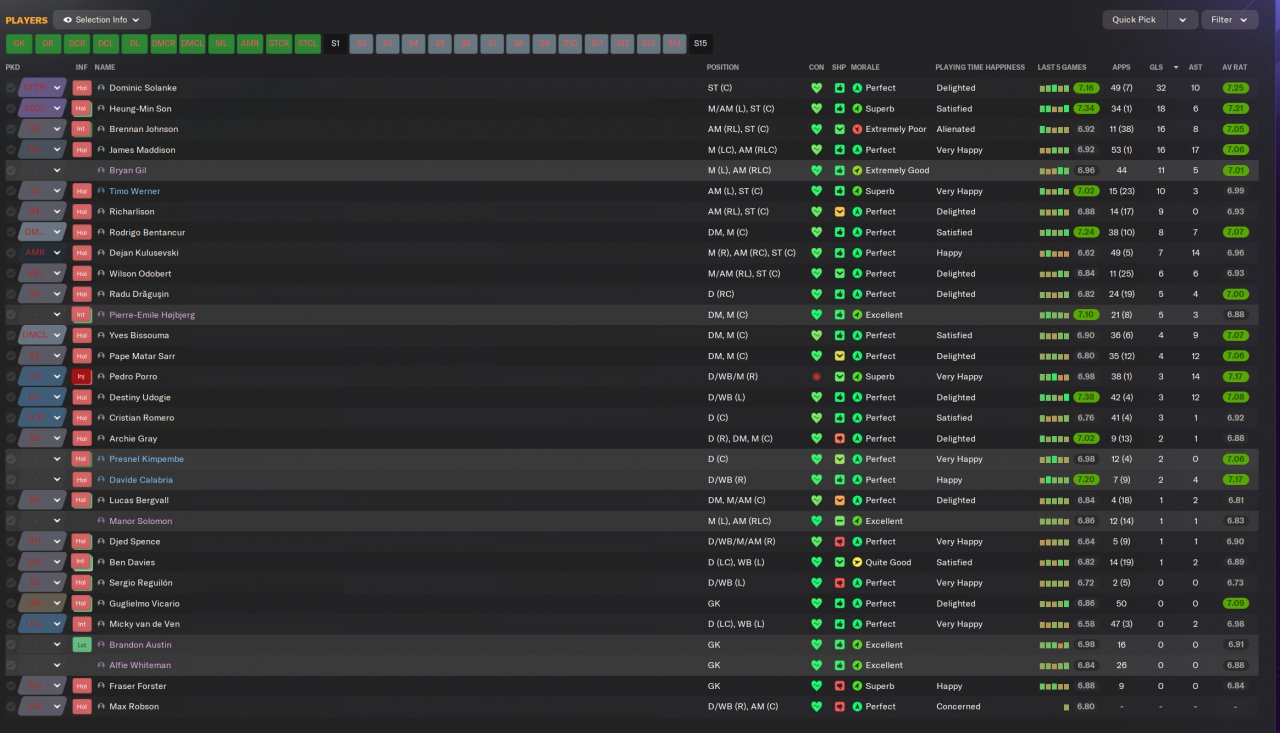Sort by the MORALE column header
The width and height of the screenshot is (1280, 733).
tap(867, 67)
